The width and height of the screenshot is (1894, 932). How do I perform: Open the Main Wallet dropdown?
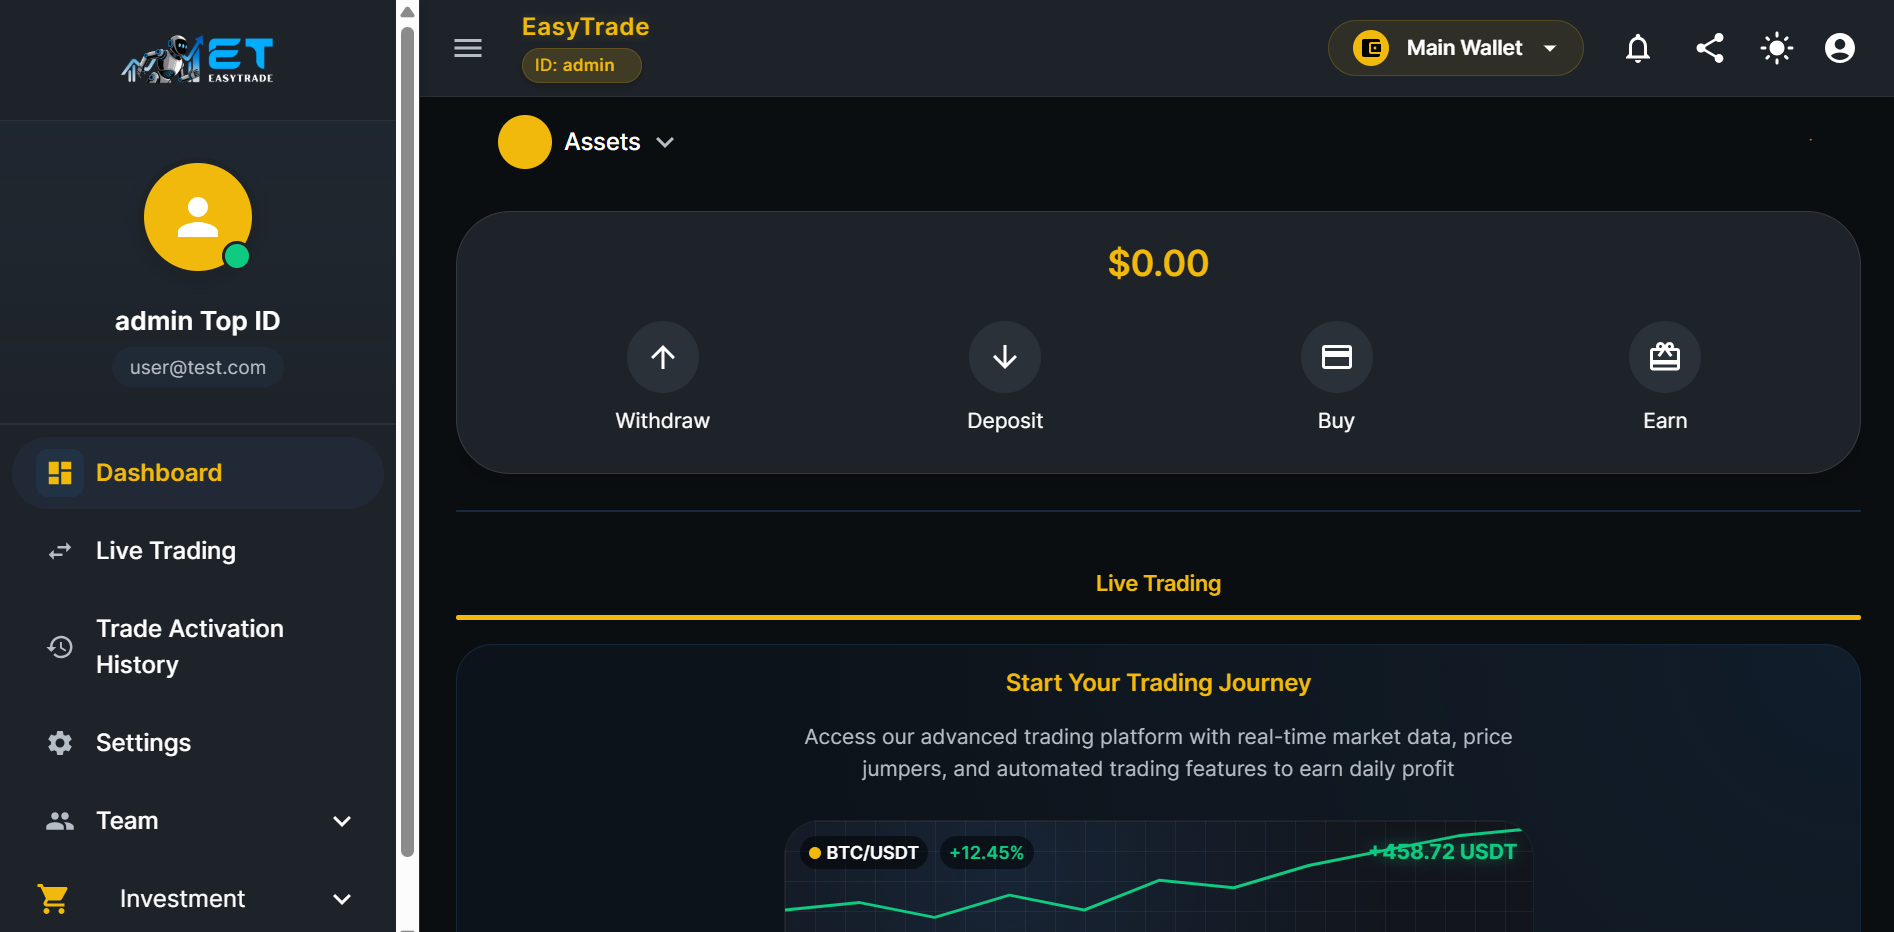[1455, 48]
